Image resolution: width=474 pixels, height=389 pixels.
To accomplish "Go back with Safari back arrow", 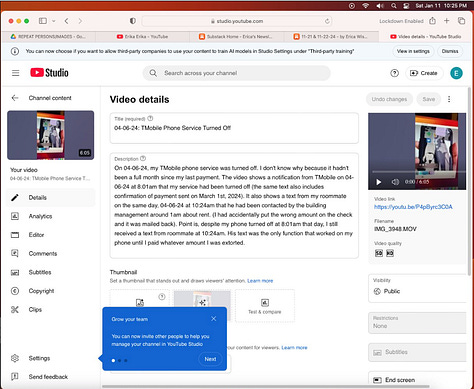I will pos(66,21).
